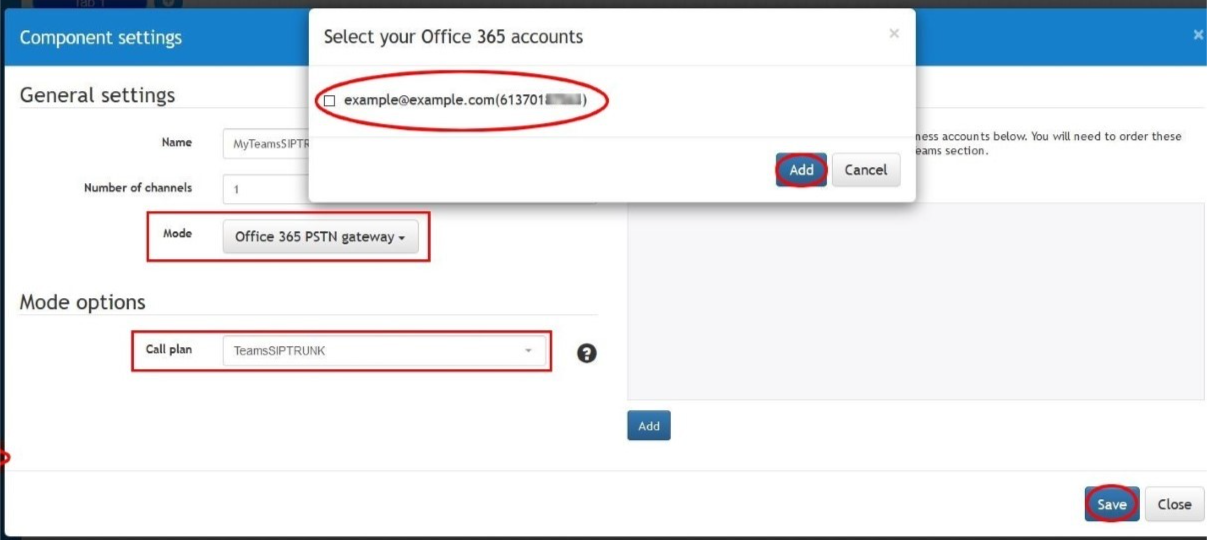
Task: Click the plus icon next to Tab 1
Action: click(168, 4)
